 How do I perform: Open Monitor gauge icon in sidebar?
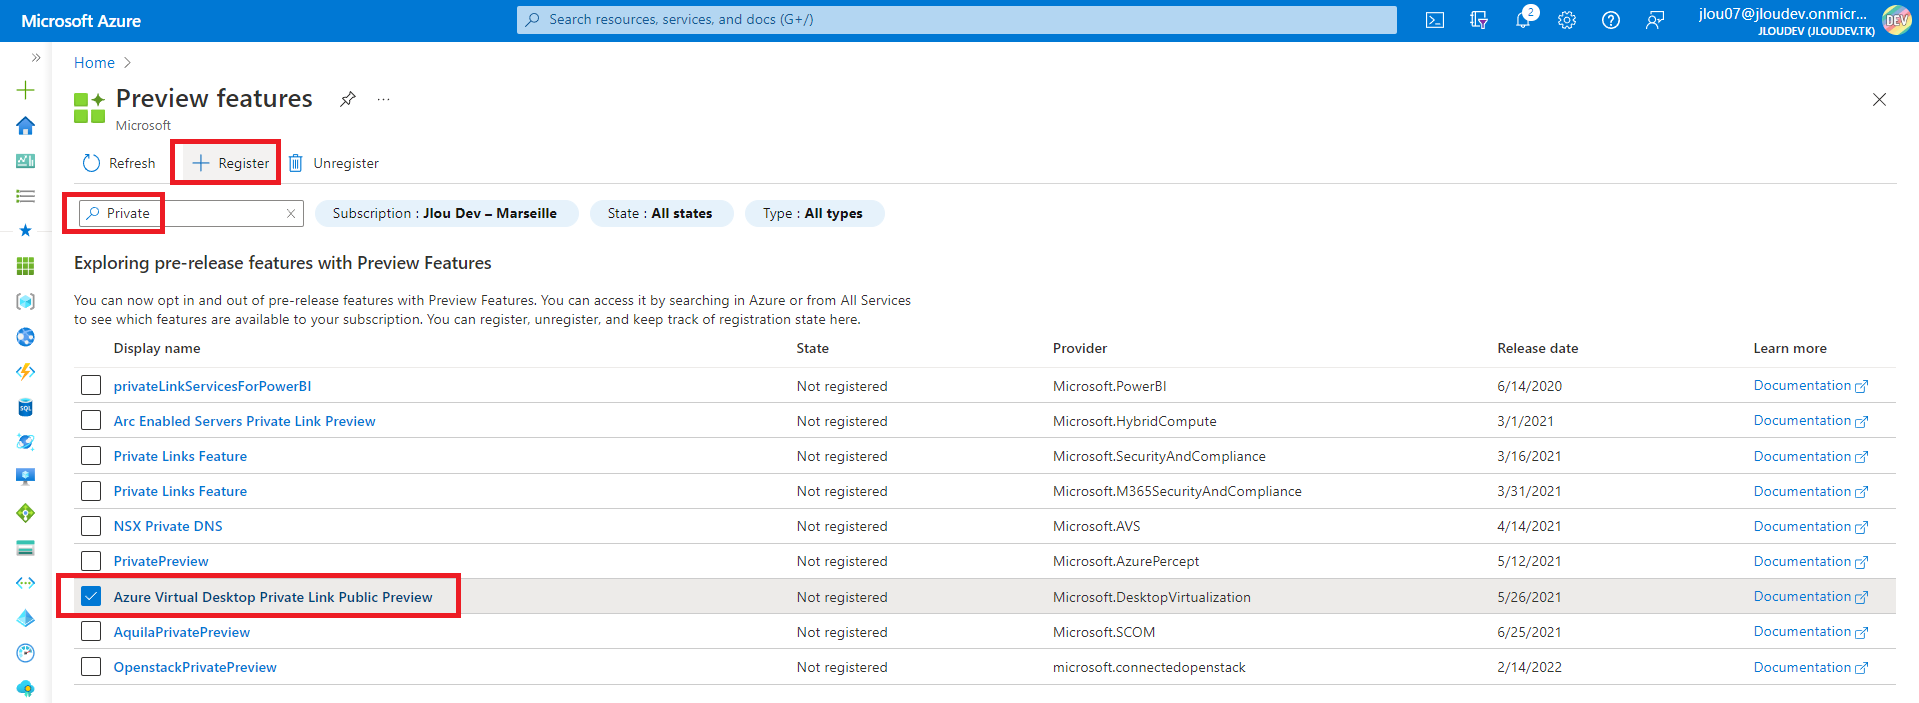click(x=26, y=653)
